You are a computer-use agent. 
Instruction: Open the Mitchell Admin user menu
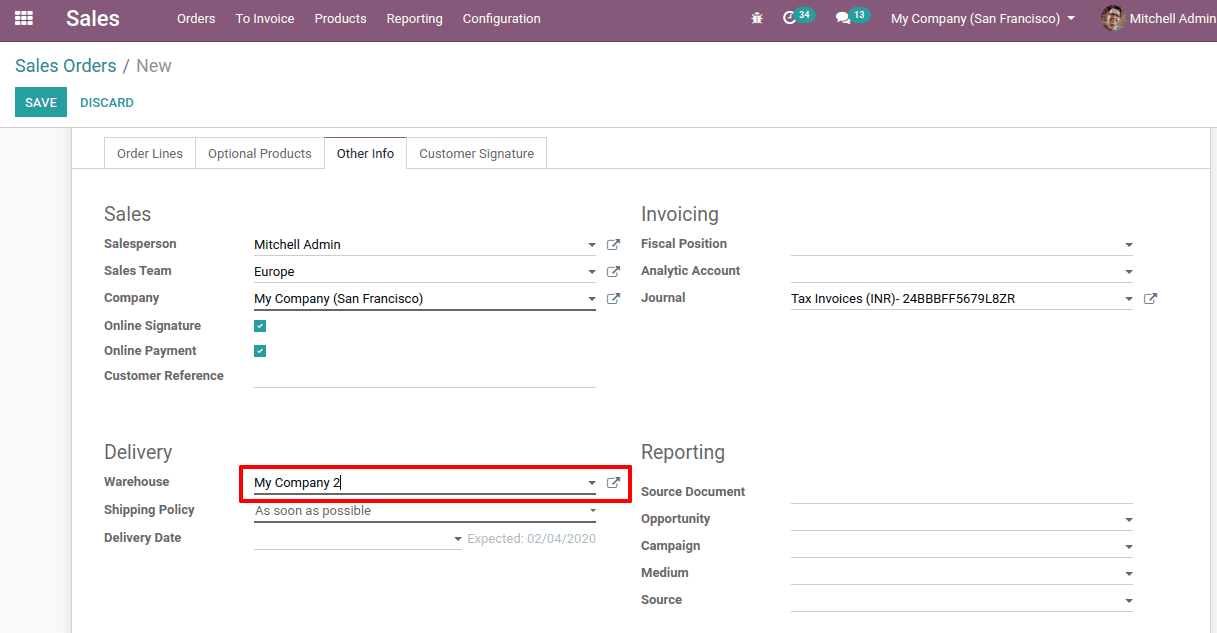(1158, 18)
